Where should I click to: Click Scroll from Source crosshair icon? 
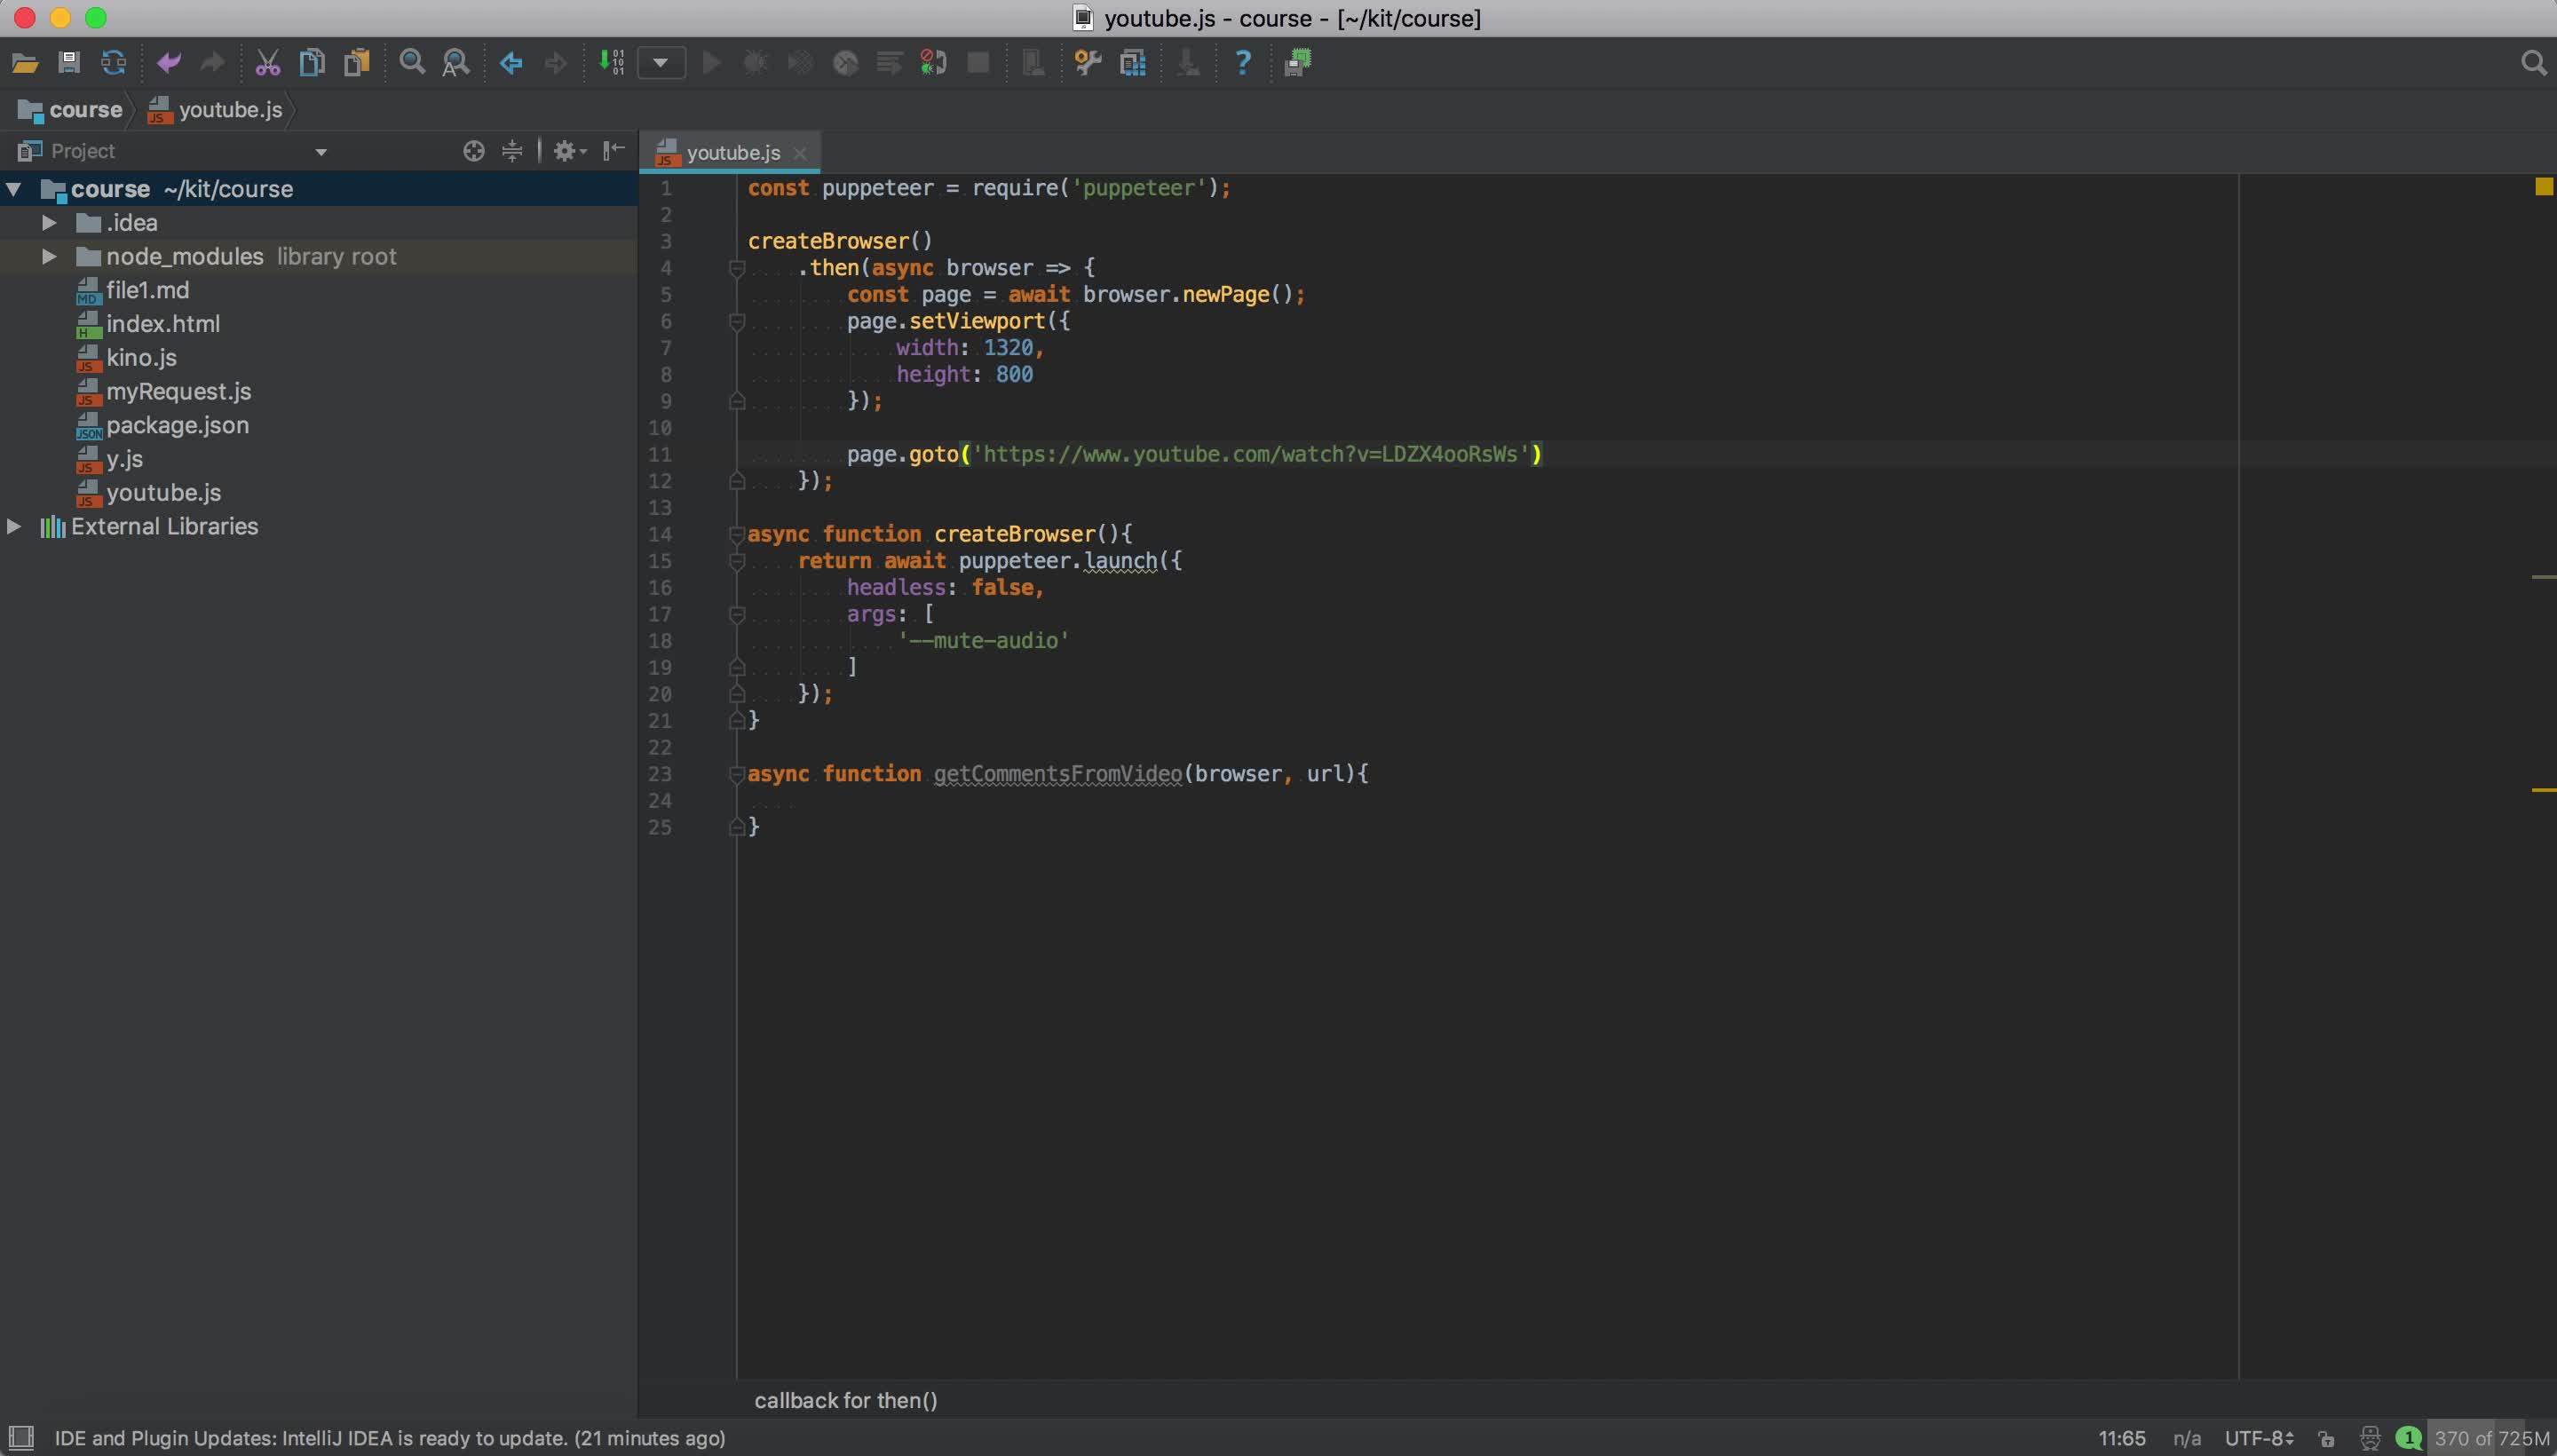pyautogui.click(x=474, y=151)
